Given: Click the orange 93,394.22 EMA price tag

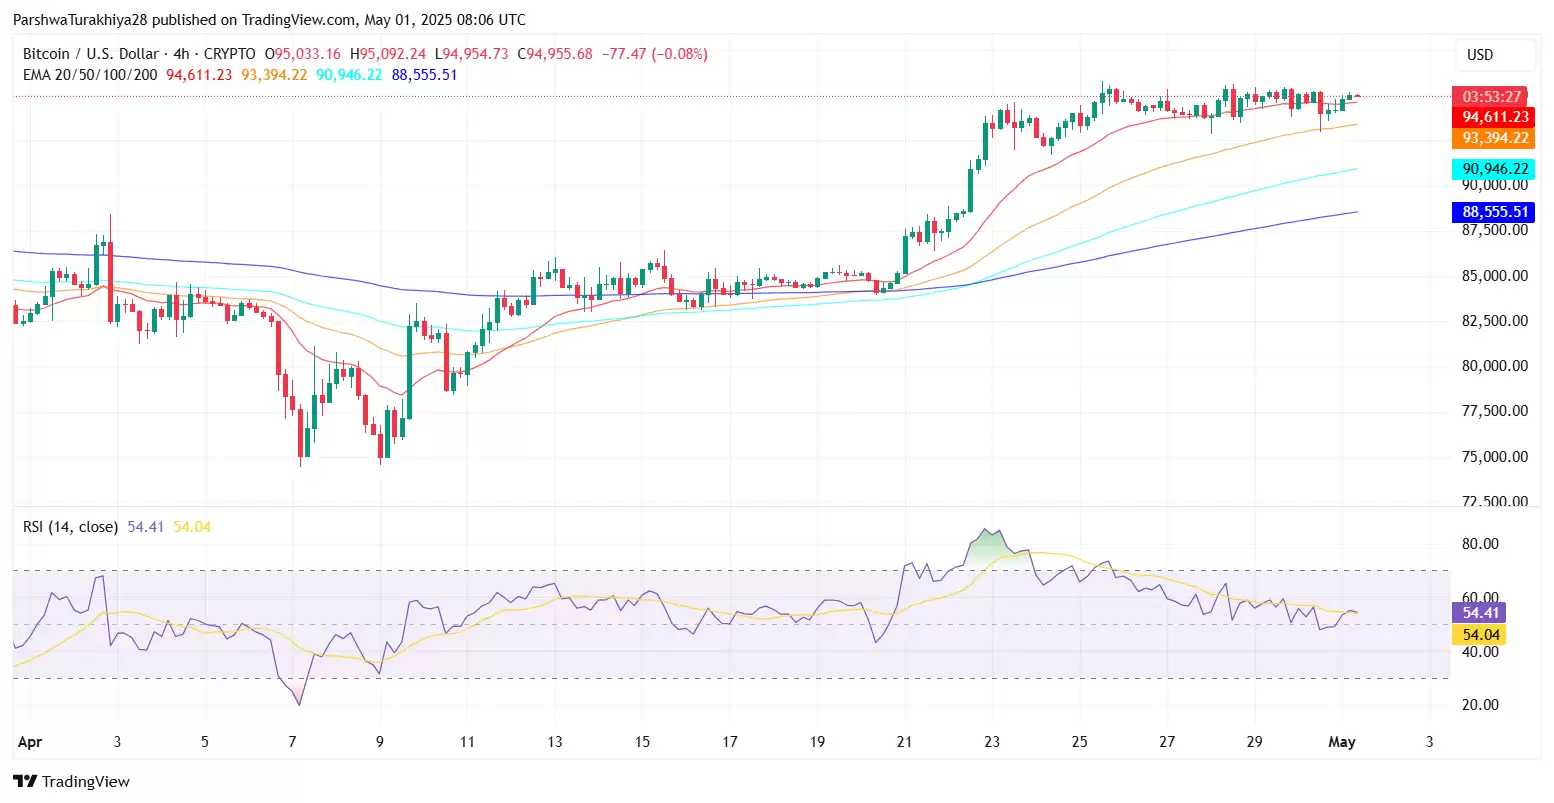Looking at the screenshot, I should 1494,138.
